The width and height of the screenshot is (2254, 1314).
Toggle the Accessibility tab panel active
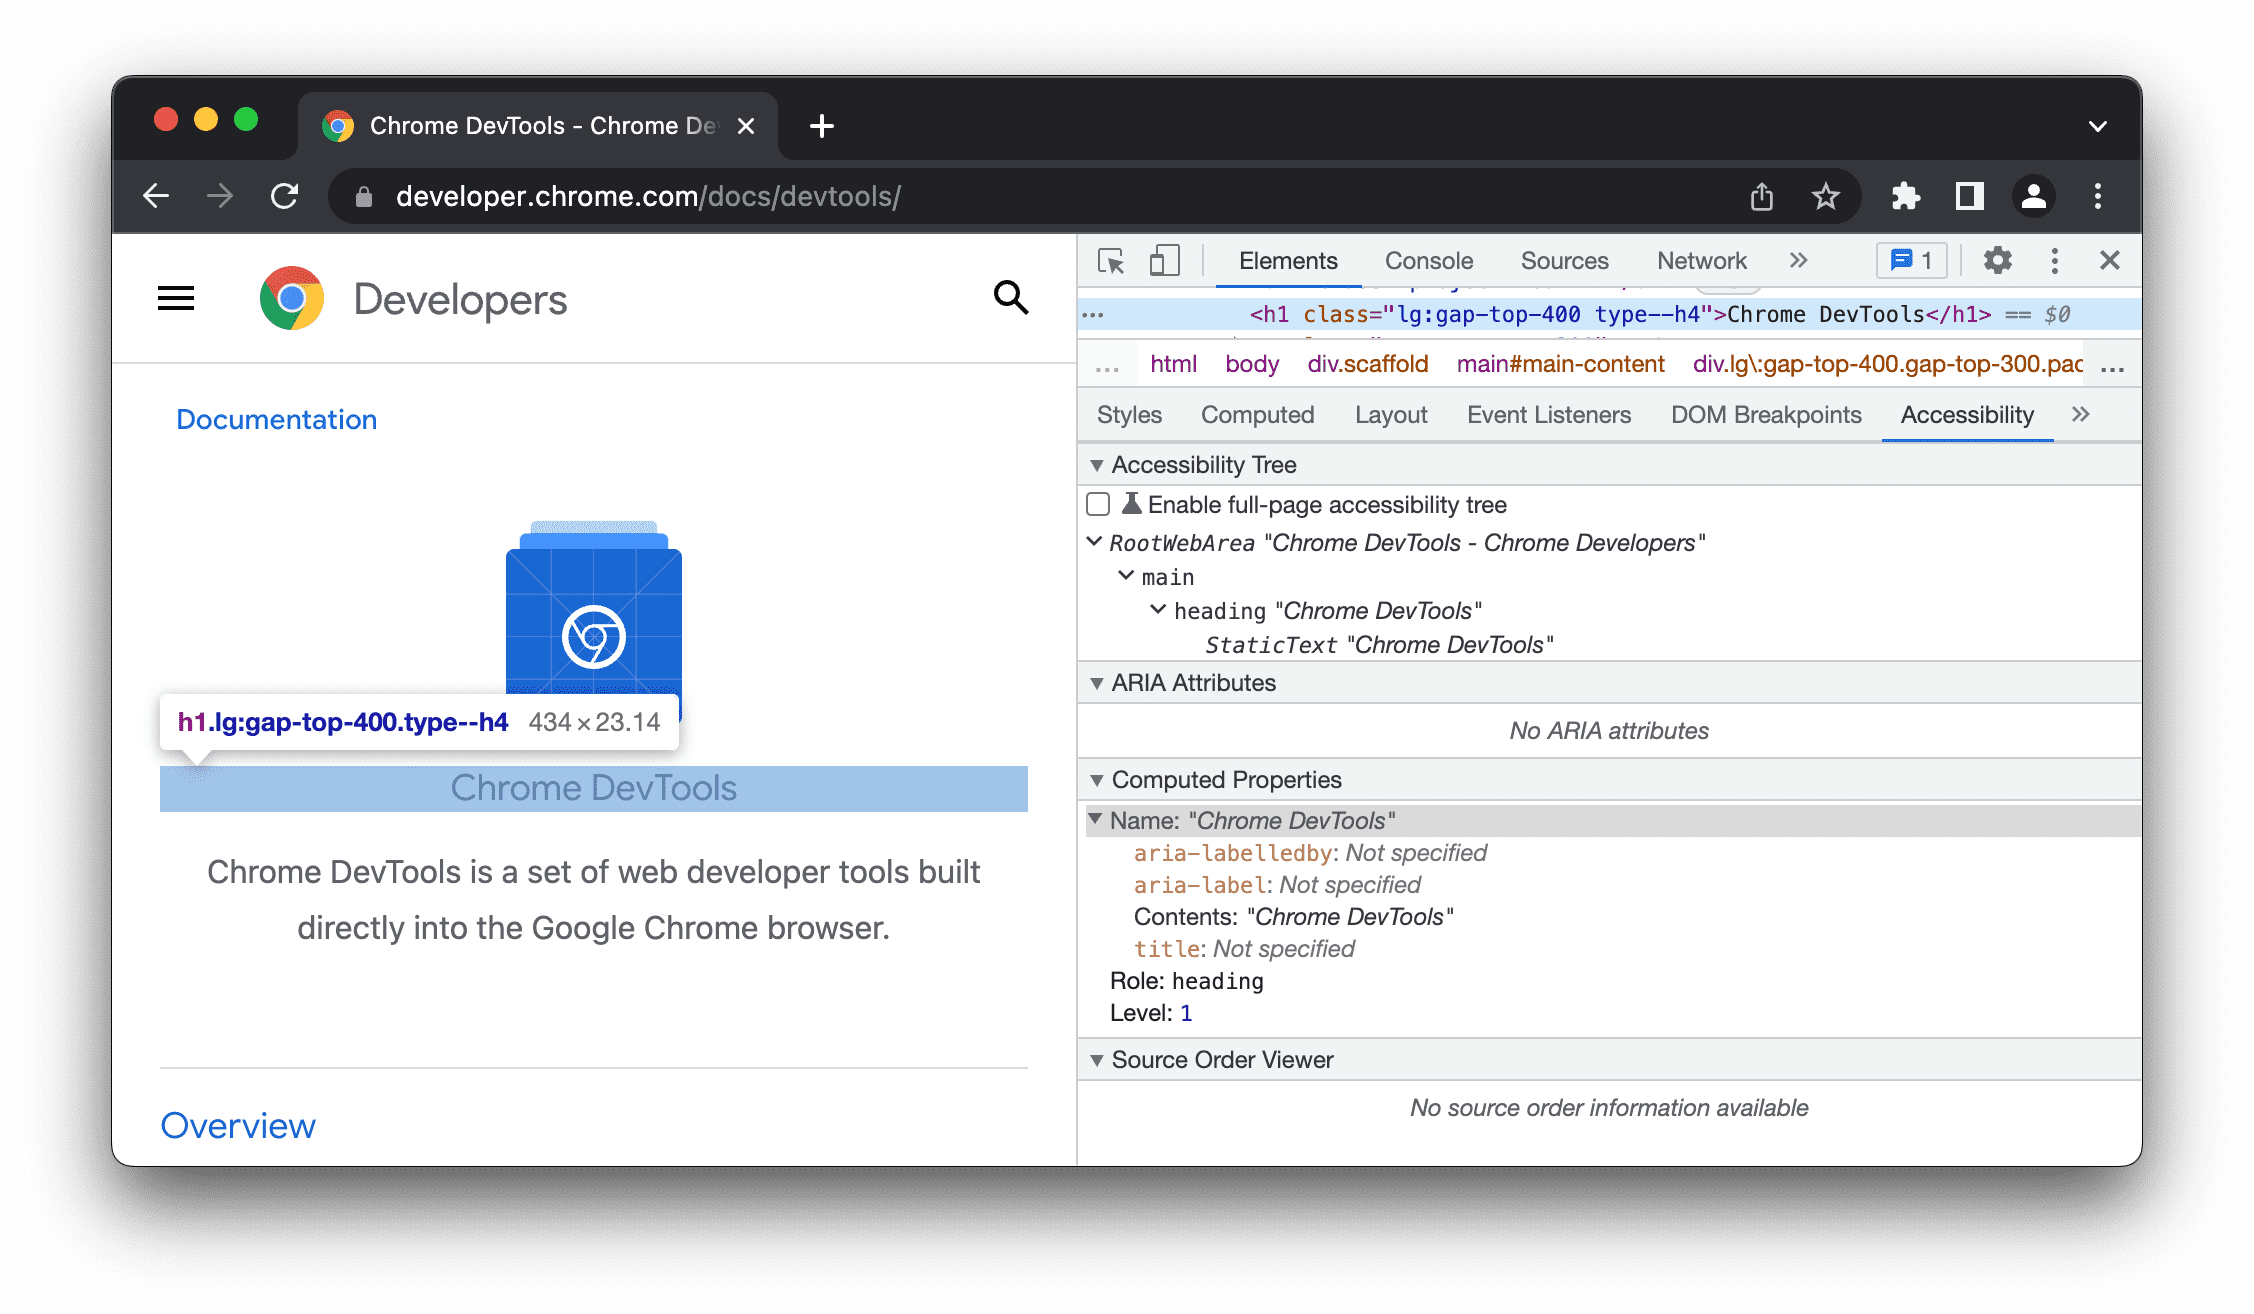click(x=1968, y=415)
